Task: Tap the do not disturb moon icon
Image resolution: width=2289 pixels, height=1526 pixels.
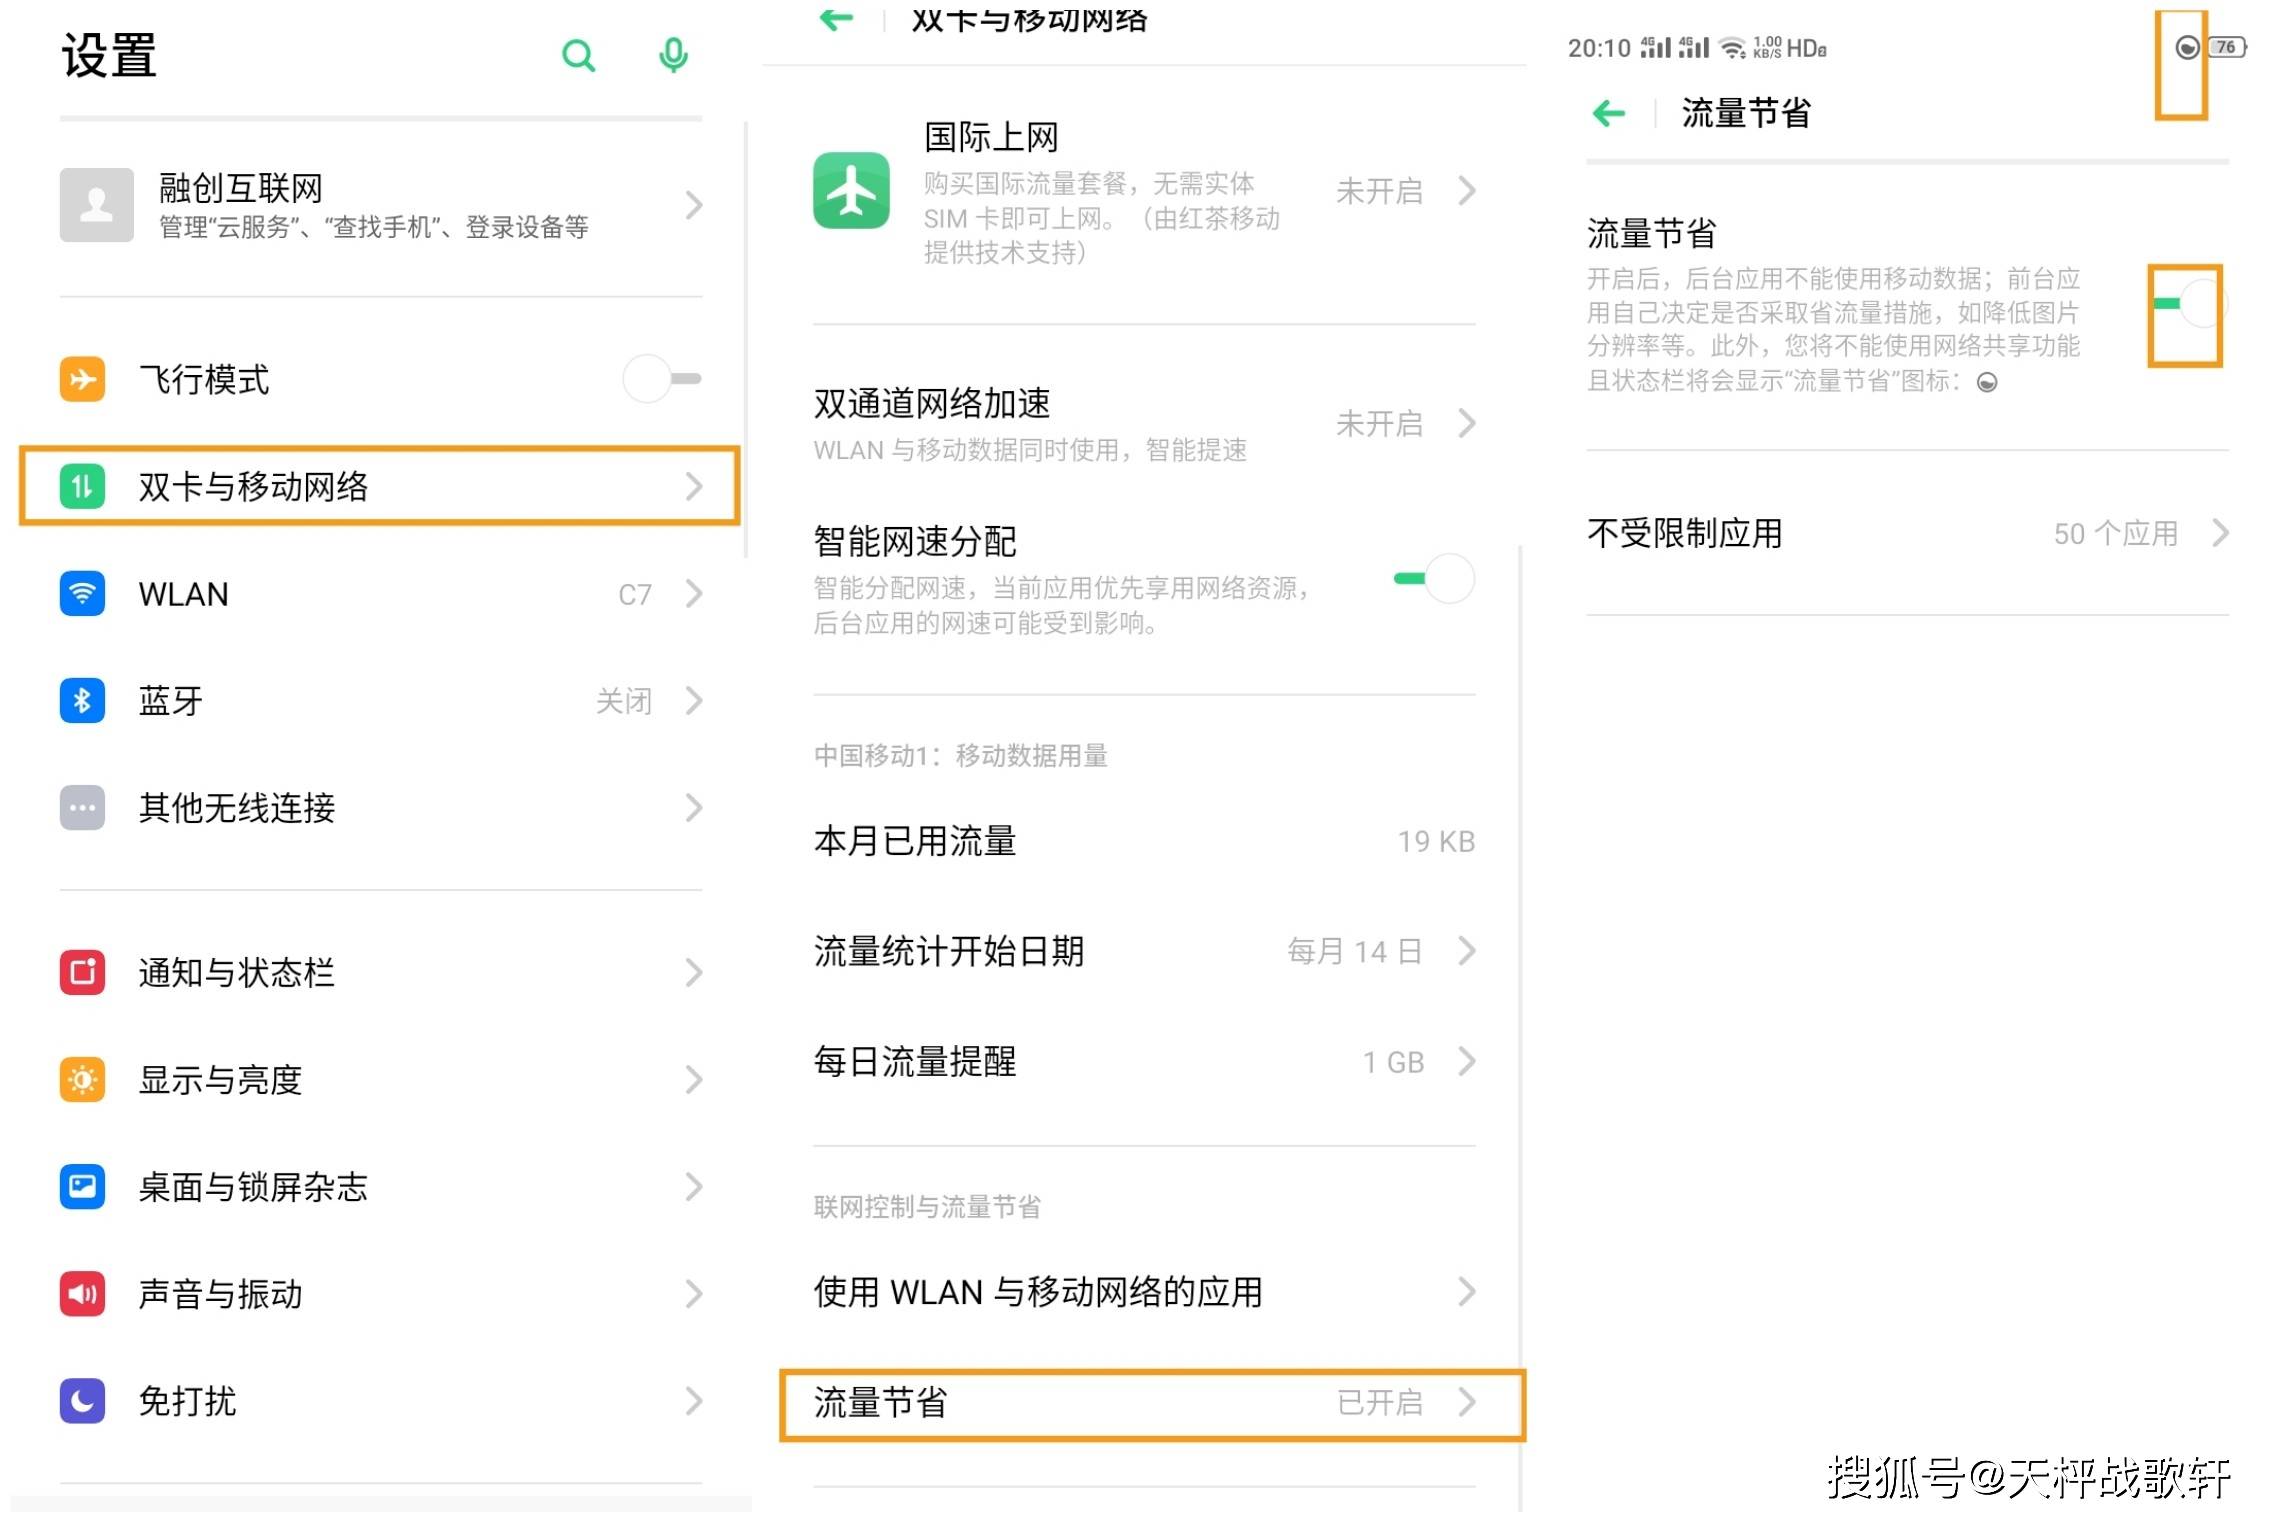Action: tap(82, 1401)
